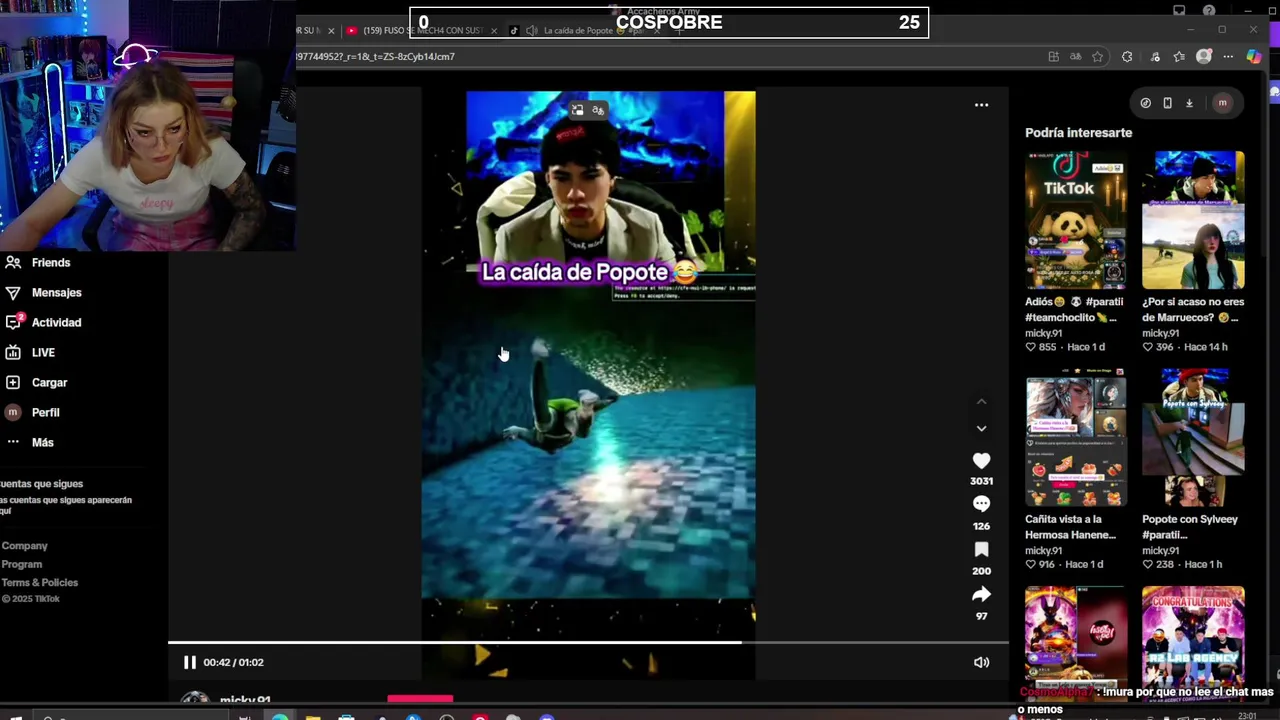Screen dimensions: 1280x720
Task: Open the Program footer link
Action: [x=22, y=564]
